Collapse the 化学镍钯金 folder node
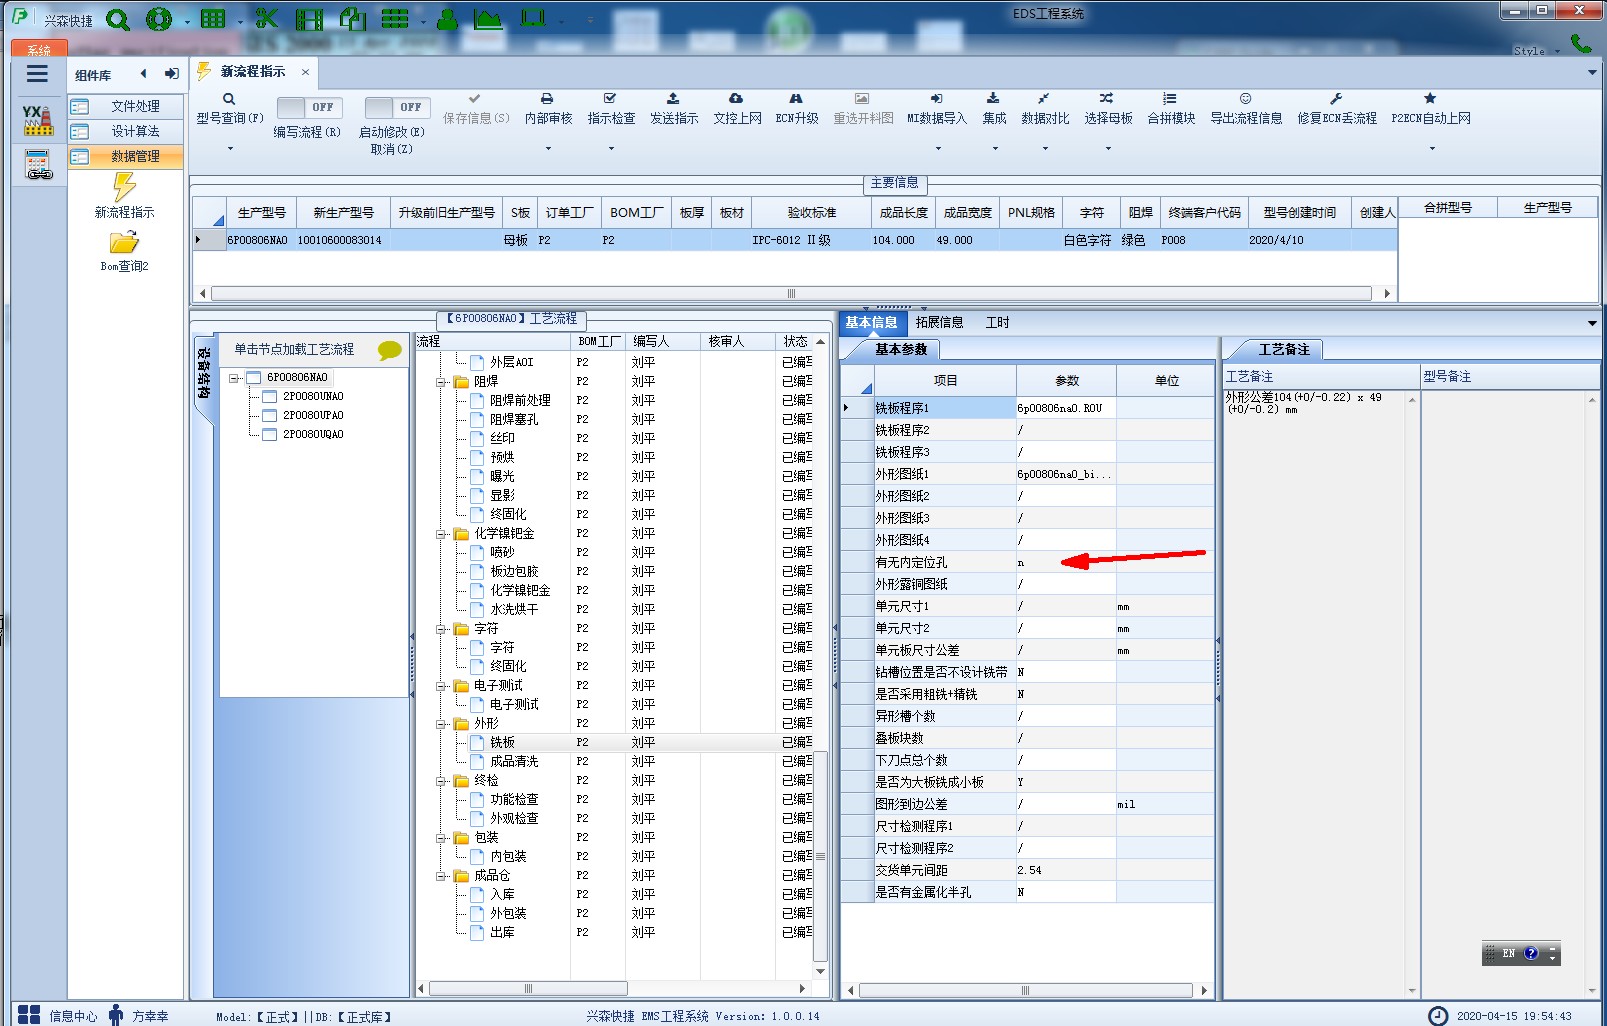 [441, 534]
